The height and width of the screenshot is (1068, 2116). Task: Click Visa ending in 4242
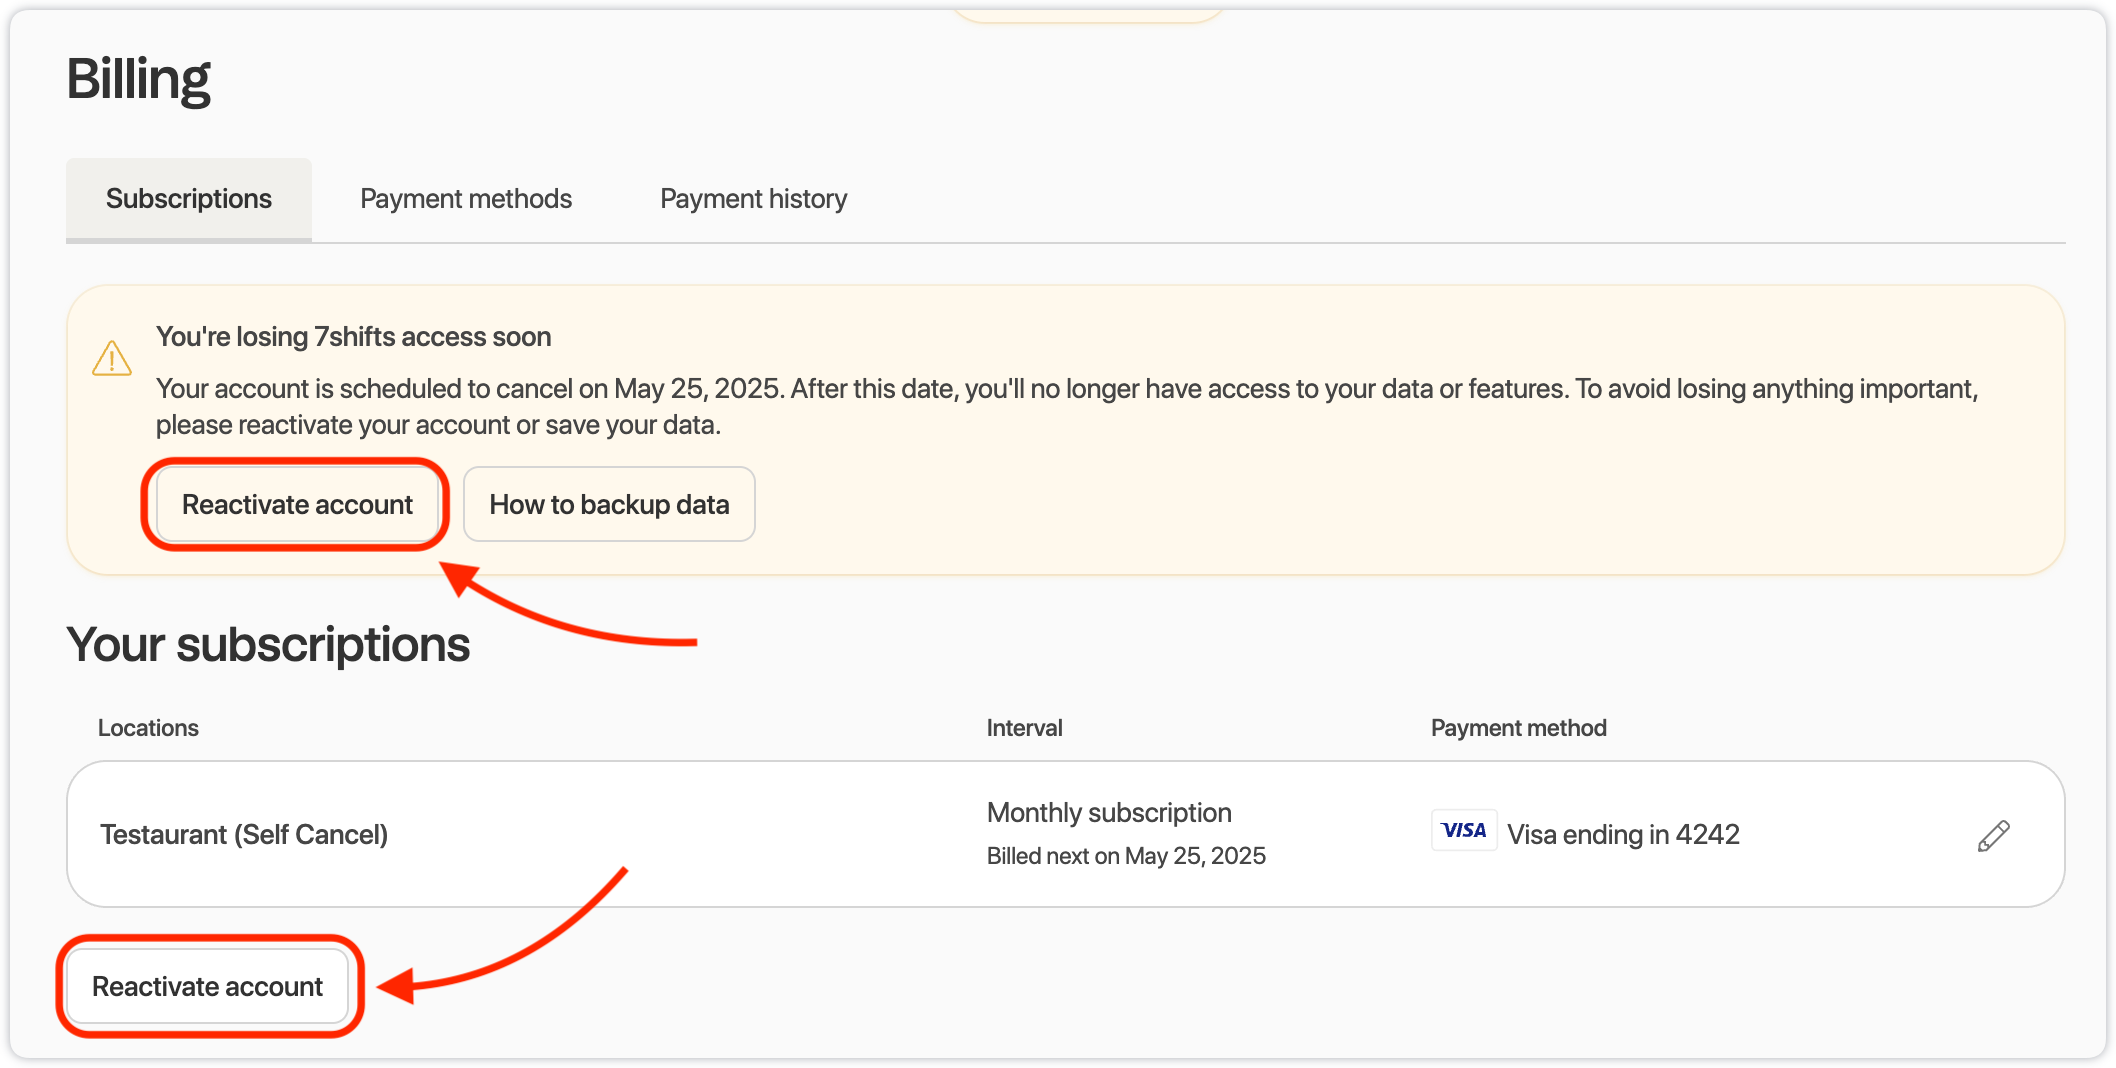point(1623,834)
